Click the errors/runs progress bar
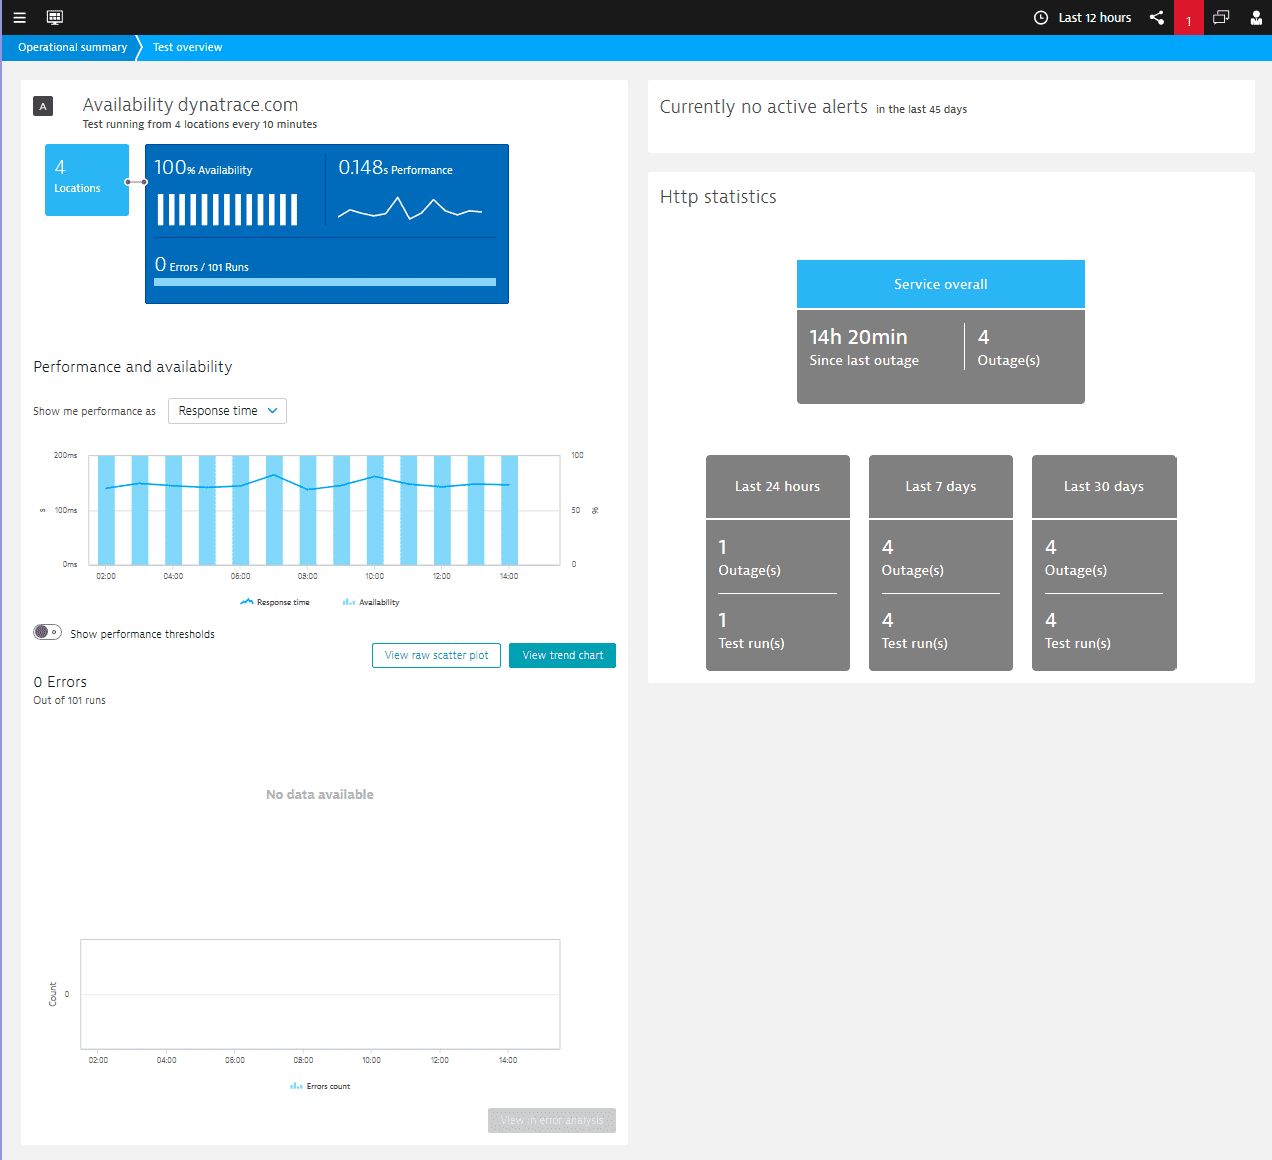The width and height of the screenshot is (1272, 1160). coord(325,282)
